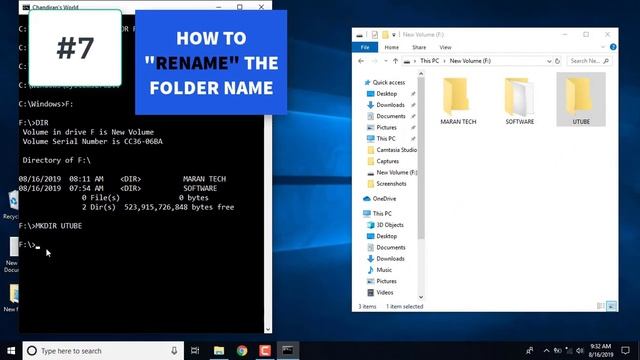Open the View ribbon tab
Screen dimensions: 640x360
point(445,47)
